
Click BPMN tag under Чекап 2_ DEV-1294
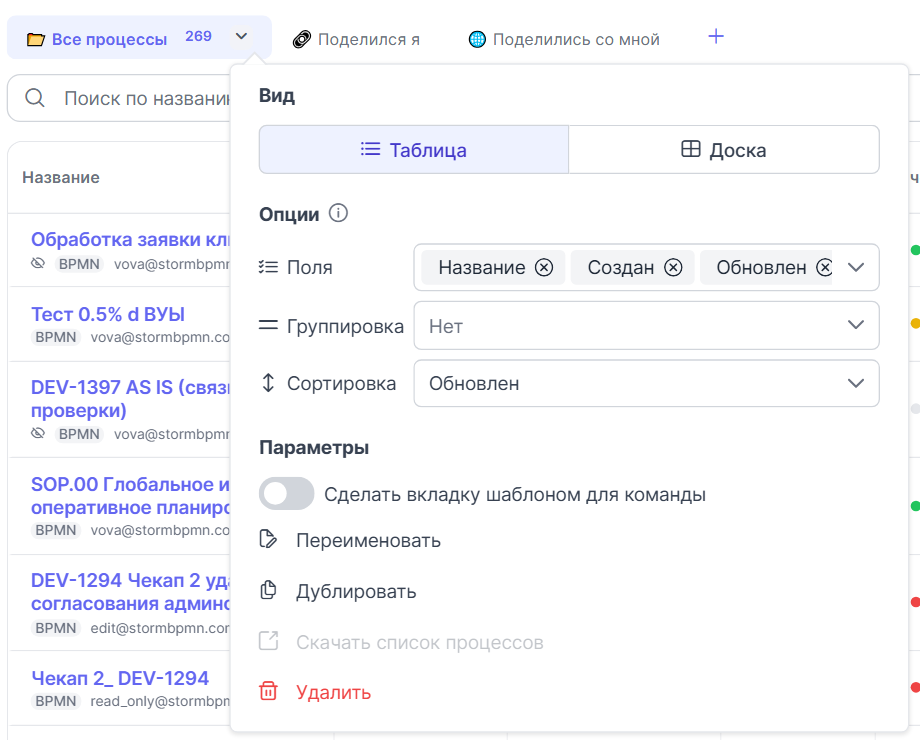point(56,701)
